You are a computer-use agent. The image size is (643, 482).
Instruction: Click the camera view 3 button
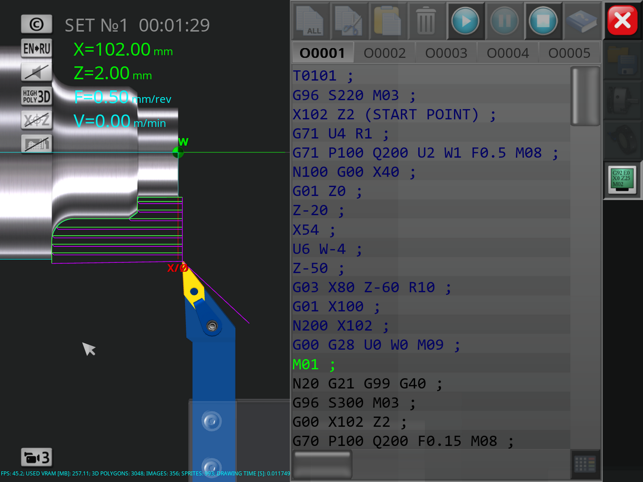pyautogui.click(x=36, y=457)
